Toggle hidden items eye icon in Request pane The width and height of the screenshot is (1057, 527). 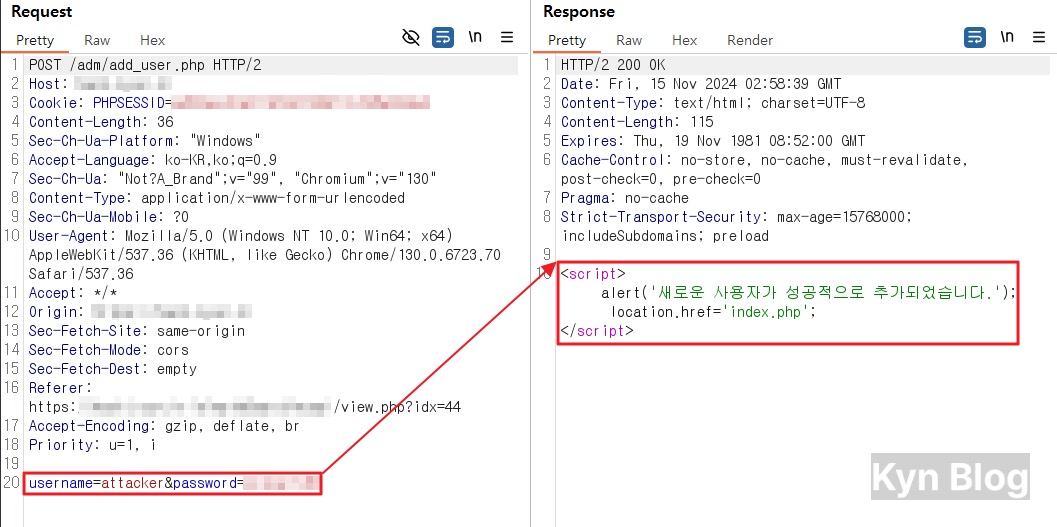(411, 38)
